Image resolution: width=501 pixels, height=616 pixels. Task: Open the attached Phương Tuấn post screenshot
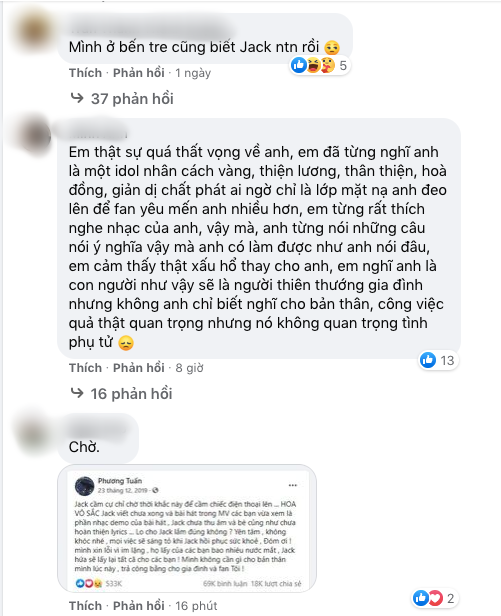tap(187, 528)
